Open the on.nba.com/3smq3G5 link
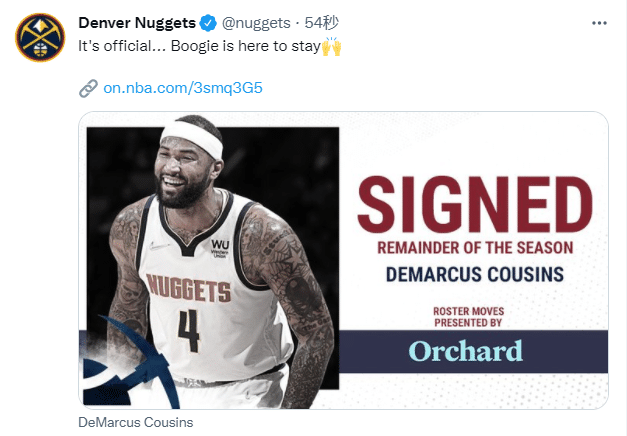The height and width of the screenshot is (436, 627). (x=183, y=88)
